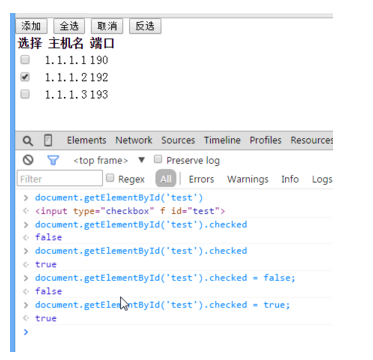Switch to the Elements tab

[x=86, y=140]
